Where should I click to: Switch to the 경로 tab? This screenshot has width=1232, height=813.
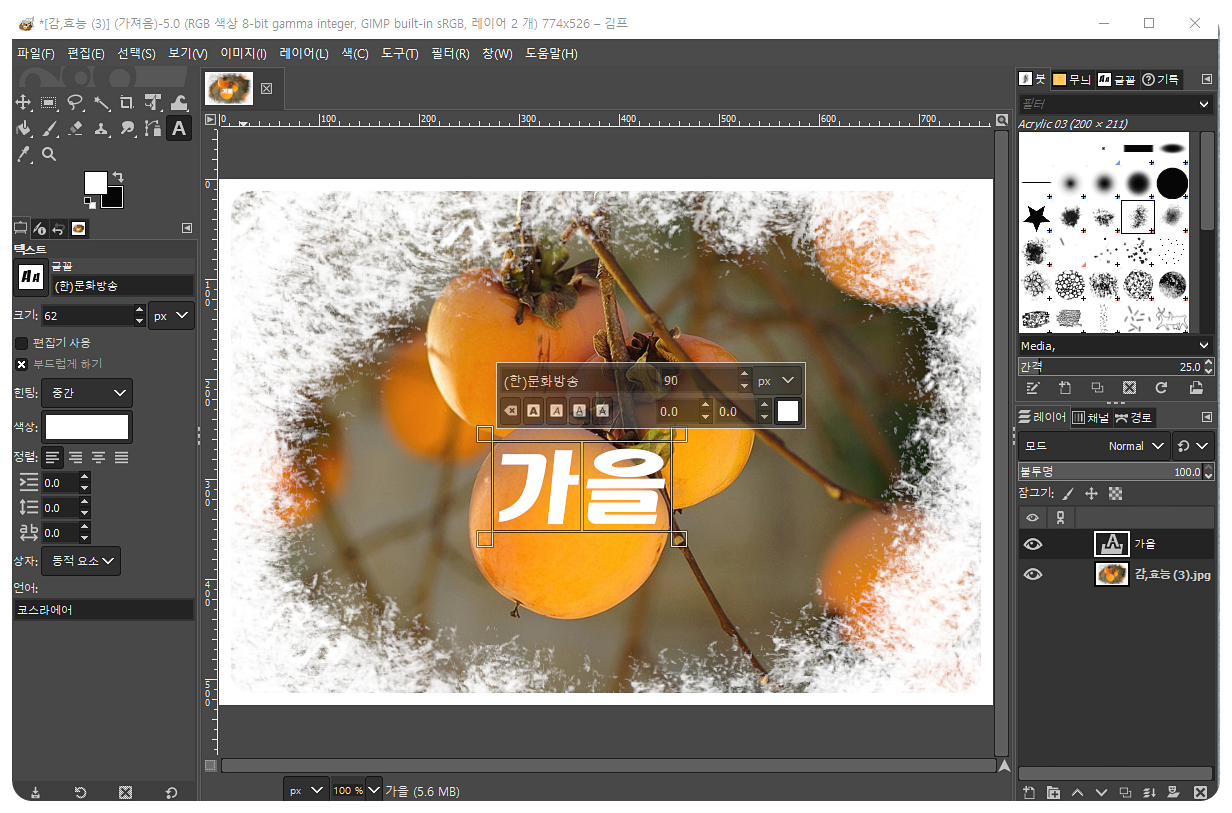pyautogui.click(x=1133, y=417)
